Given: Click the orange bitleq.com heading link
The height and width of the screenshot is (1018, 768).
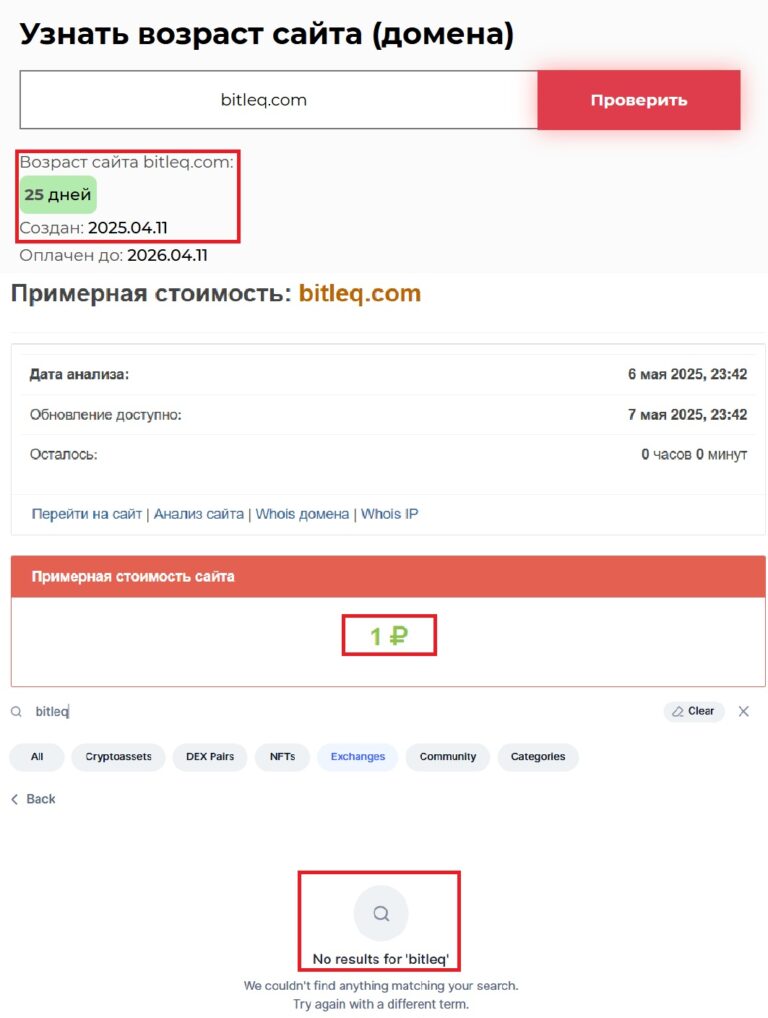Looking at the screenshot, I should click(x=360, y=294).
